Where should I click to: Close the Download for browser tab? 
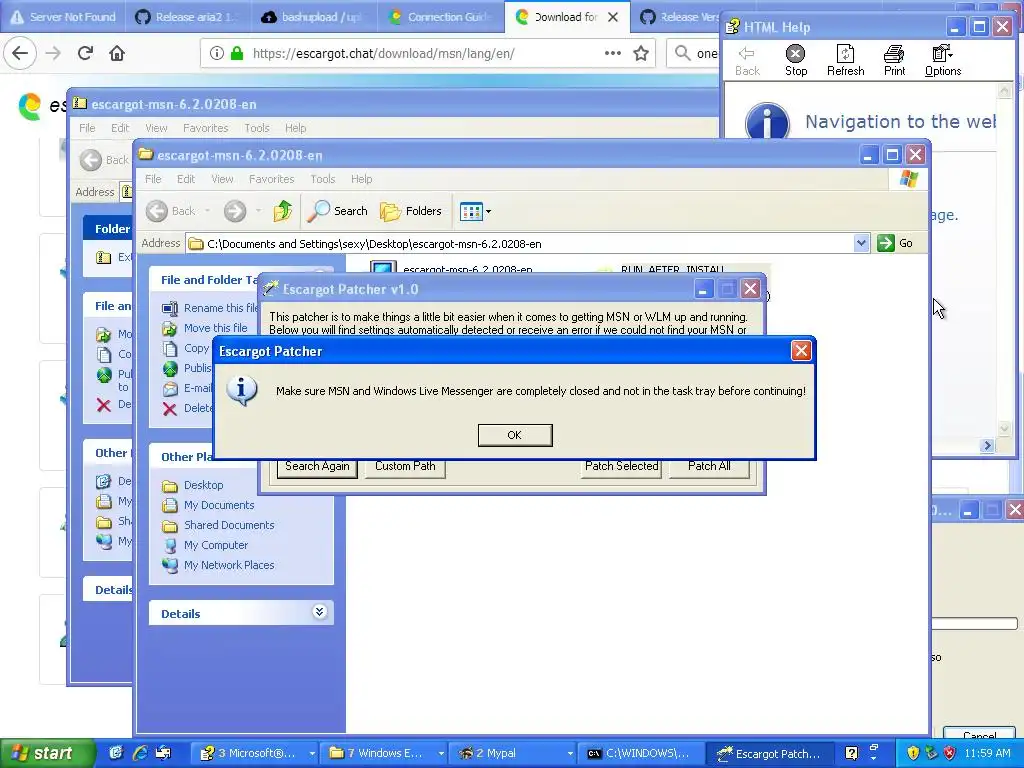click(613, 17)
